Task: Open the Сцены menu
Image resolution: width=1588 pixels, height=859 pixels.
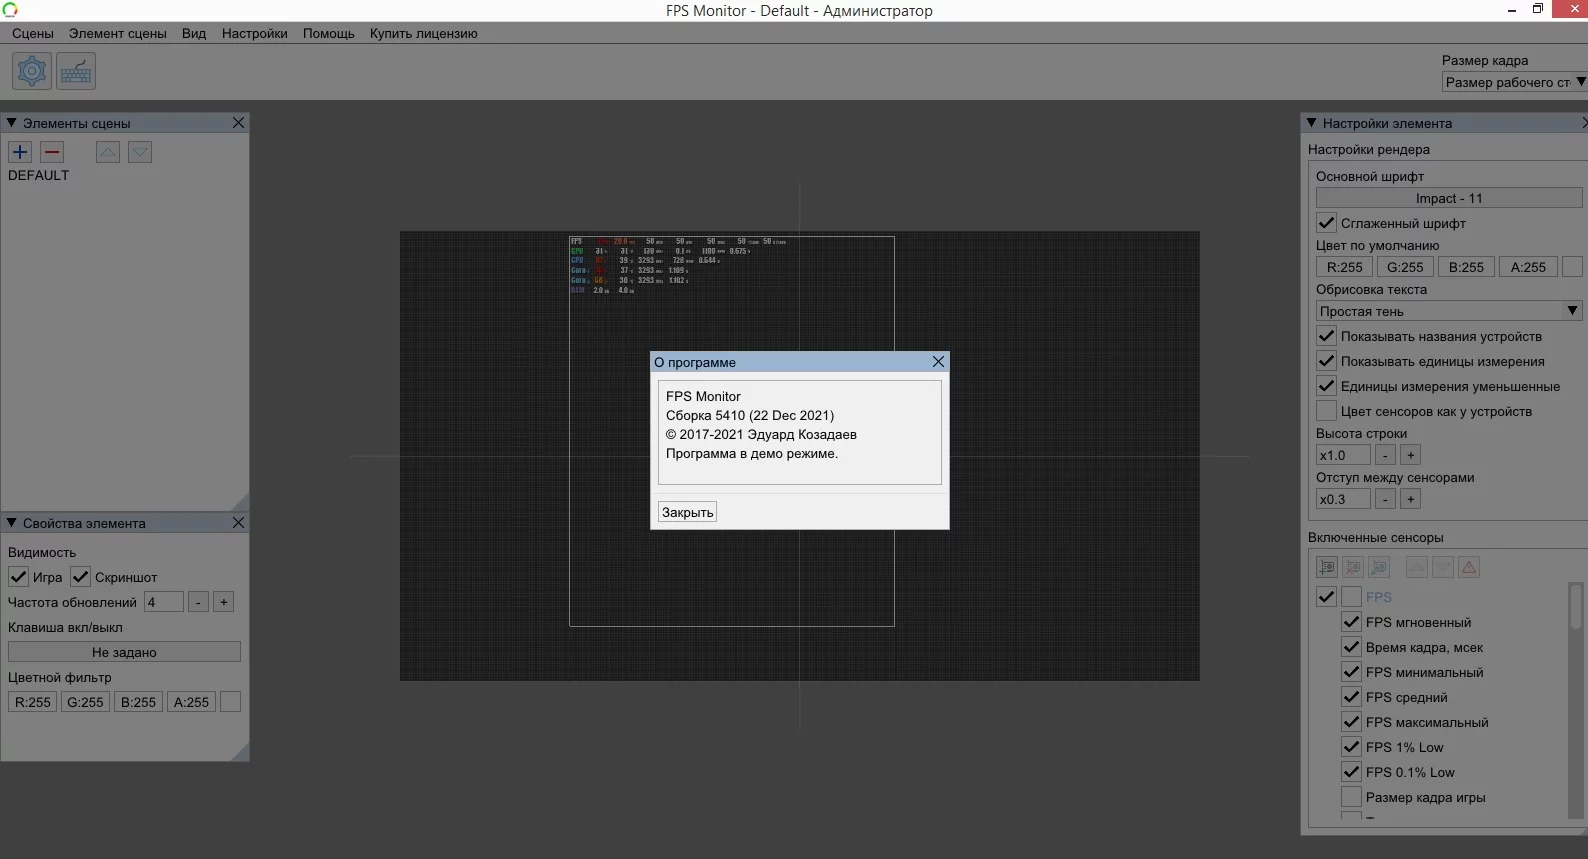Action: pyautogui.click(x=33, y=33)
